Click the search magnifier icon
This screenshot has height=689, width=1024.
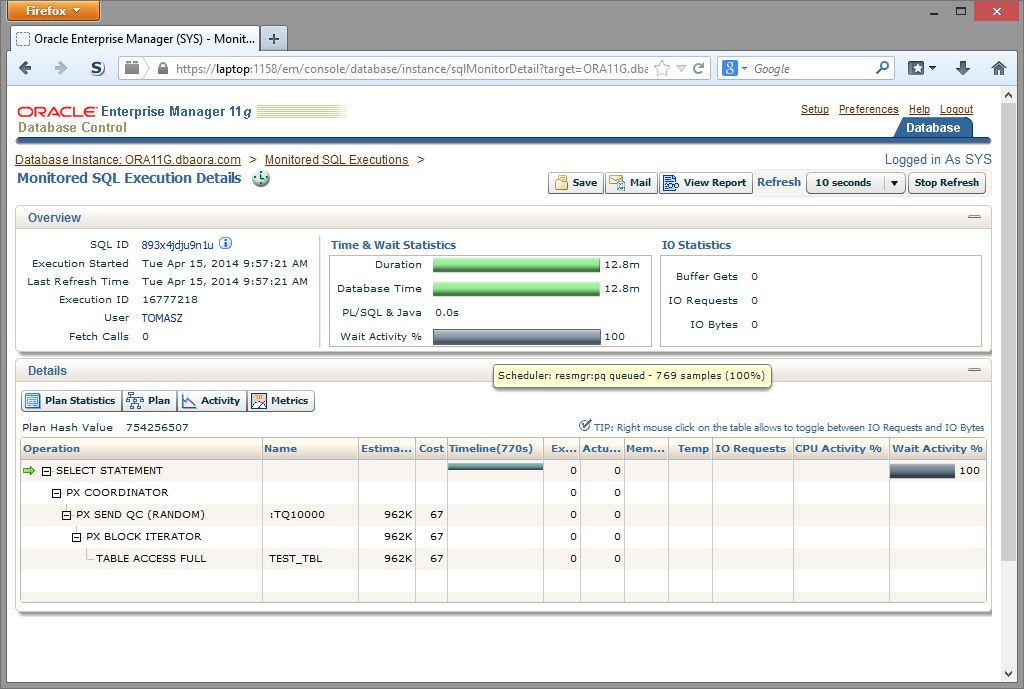coord(882,67)
